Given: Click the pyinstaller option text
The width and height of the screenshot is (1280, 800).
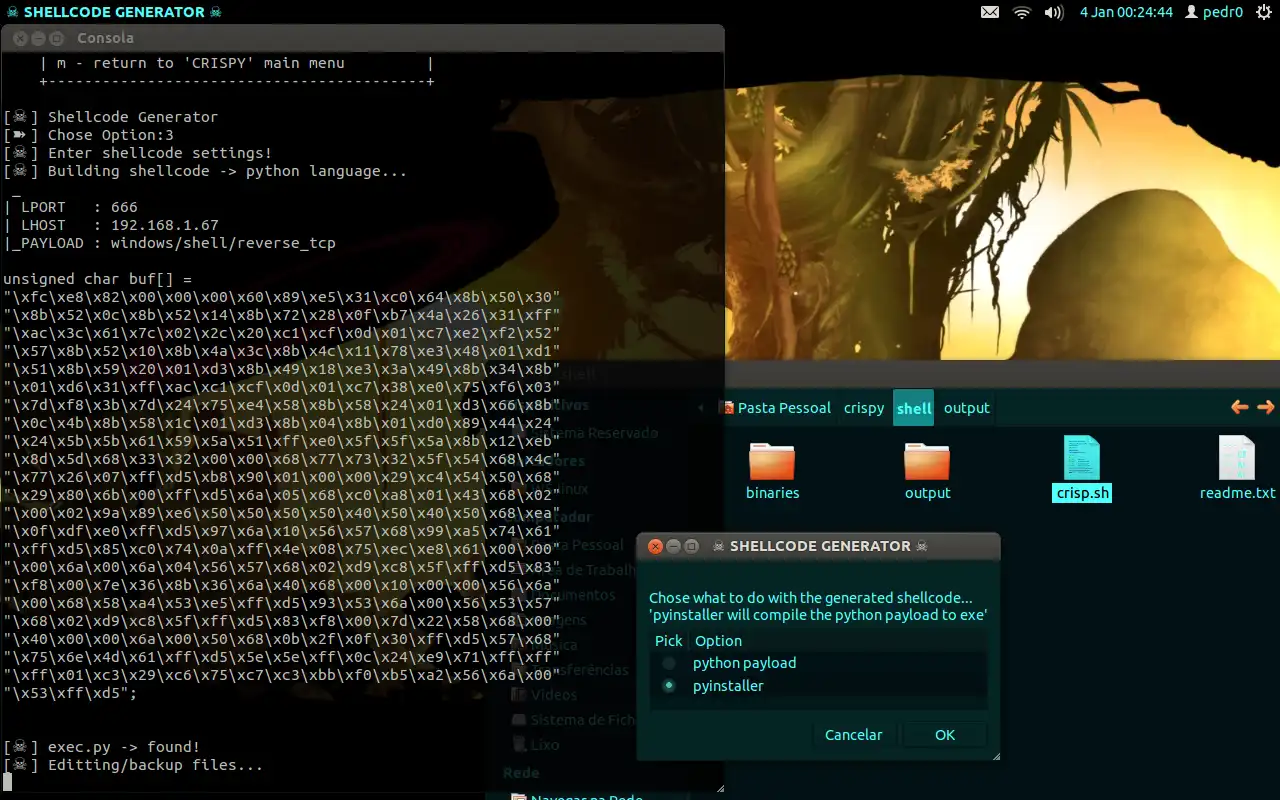Looking at the screenshot, I should [x=728, y=686].
